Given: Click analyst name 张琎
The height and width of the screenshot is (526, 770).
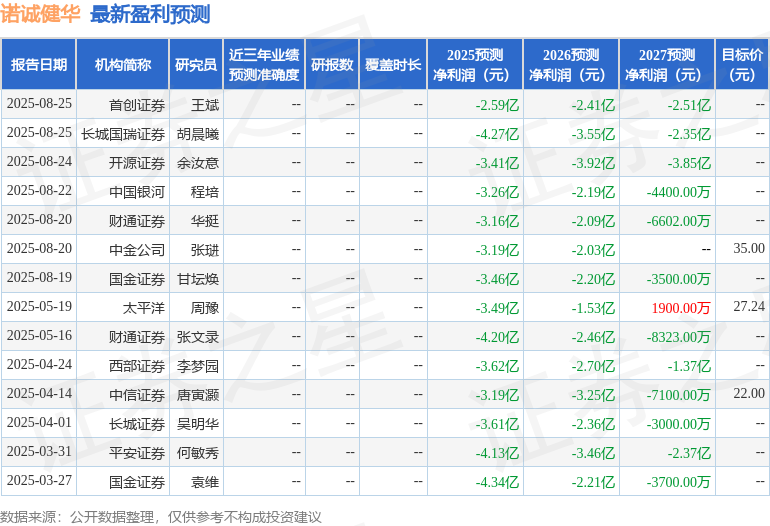Looking at the screenshot, I should (x=205, y=250).
